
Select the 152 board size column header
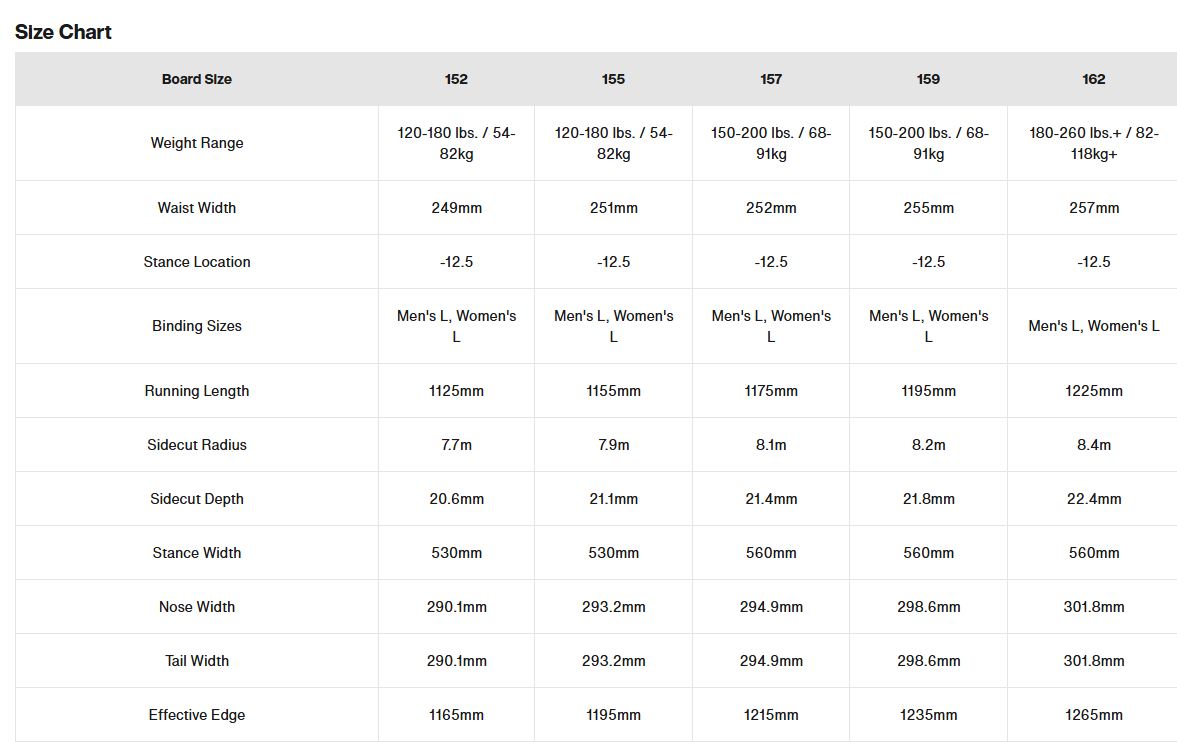(x=456, y=79)
